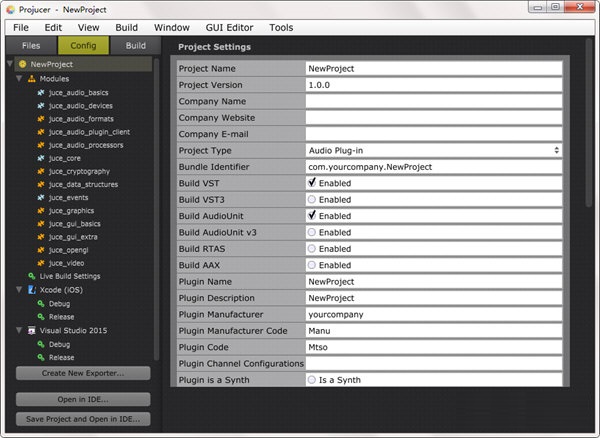600x438 pixels.
Task: Click the Plugin Manufacturer Code field
Action: coord(434,331)
